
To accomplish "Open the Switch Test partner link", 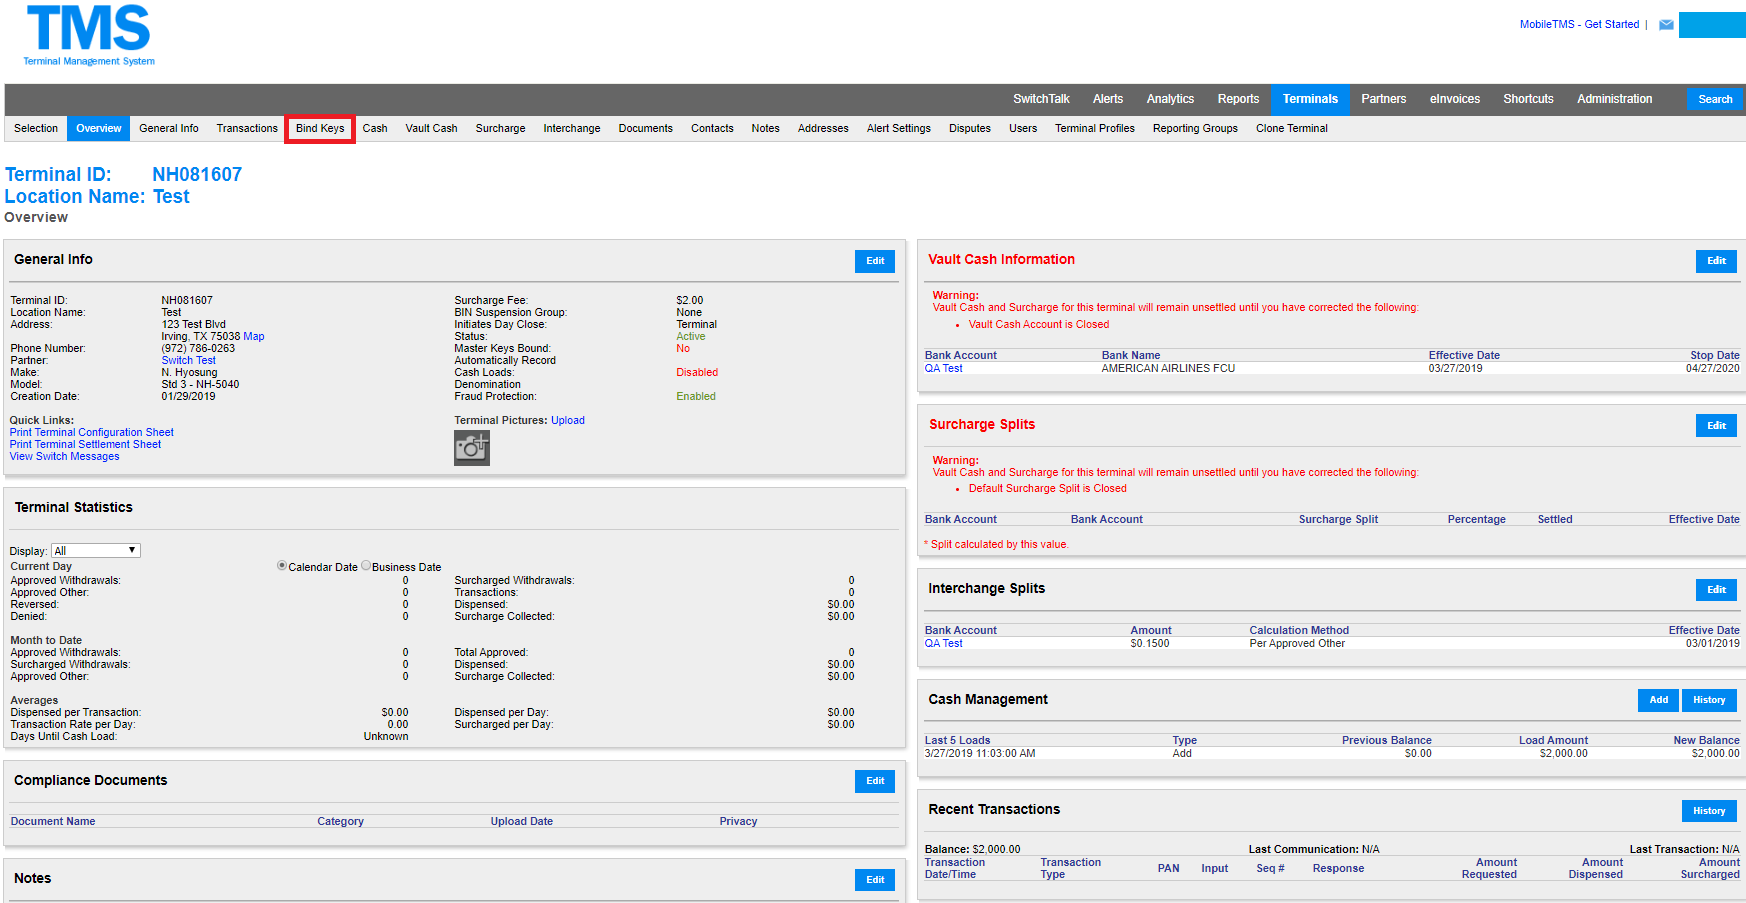I will pyautogui.click(x=188, y=360).
